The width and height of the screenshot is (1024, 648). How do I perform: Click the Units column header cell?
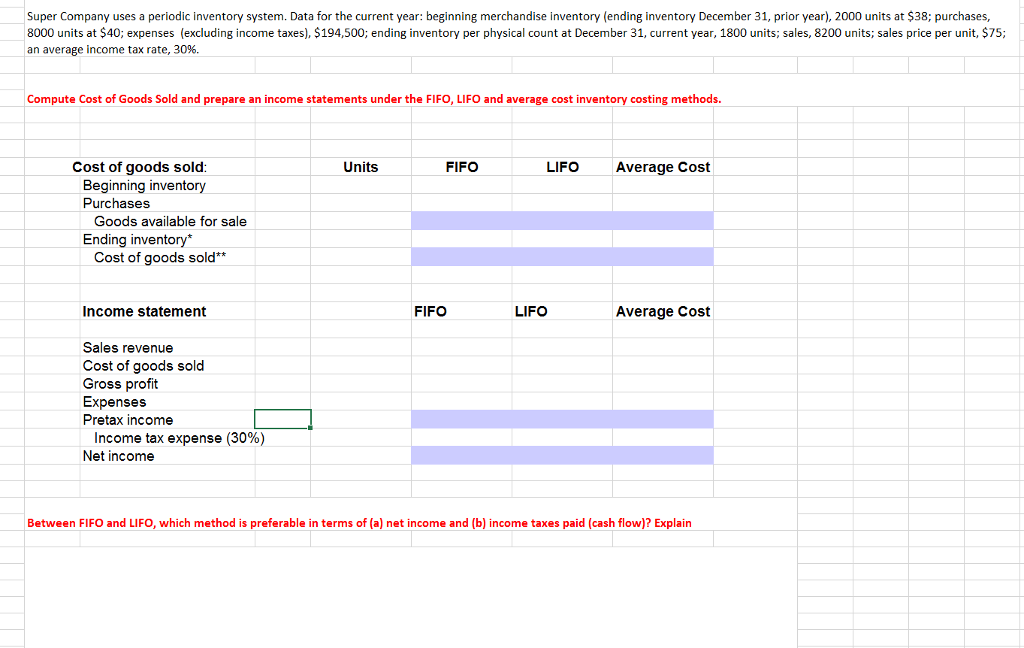pyautogui.click(x=361, y=167)
